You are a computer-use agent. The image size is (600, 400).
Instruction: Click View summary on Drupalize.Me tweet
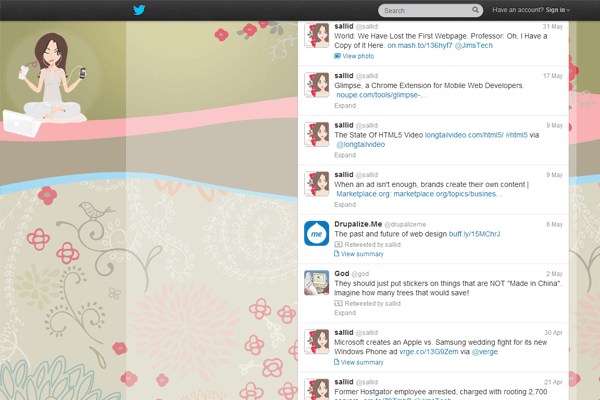362,254
